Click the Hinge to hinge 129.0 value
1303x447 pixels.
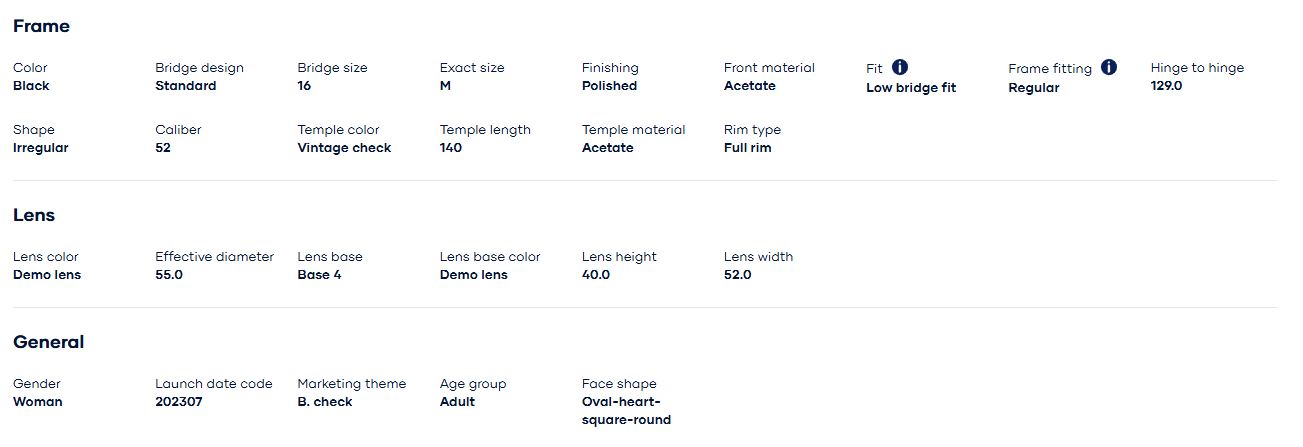1166,86
